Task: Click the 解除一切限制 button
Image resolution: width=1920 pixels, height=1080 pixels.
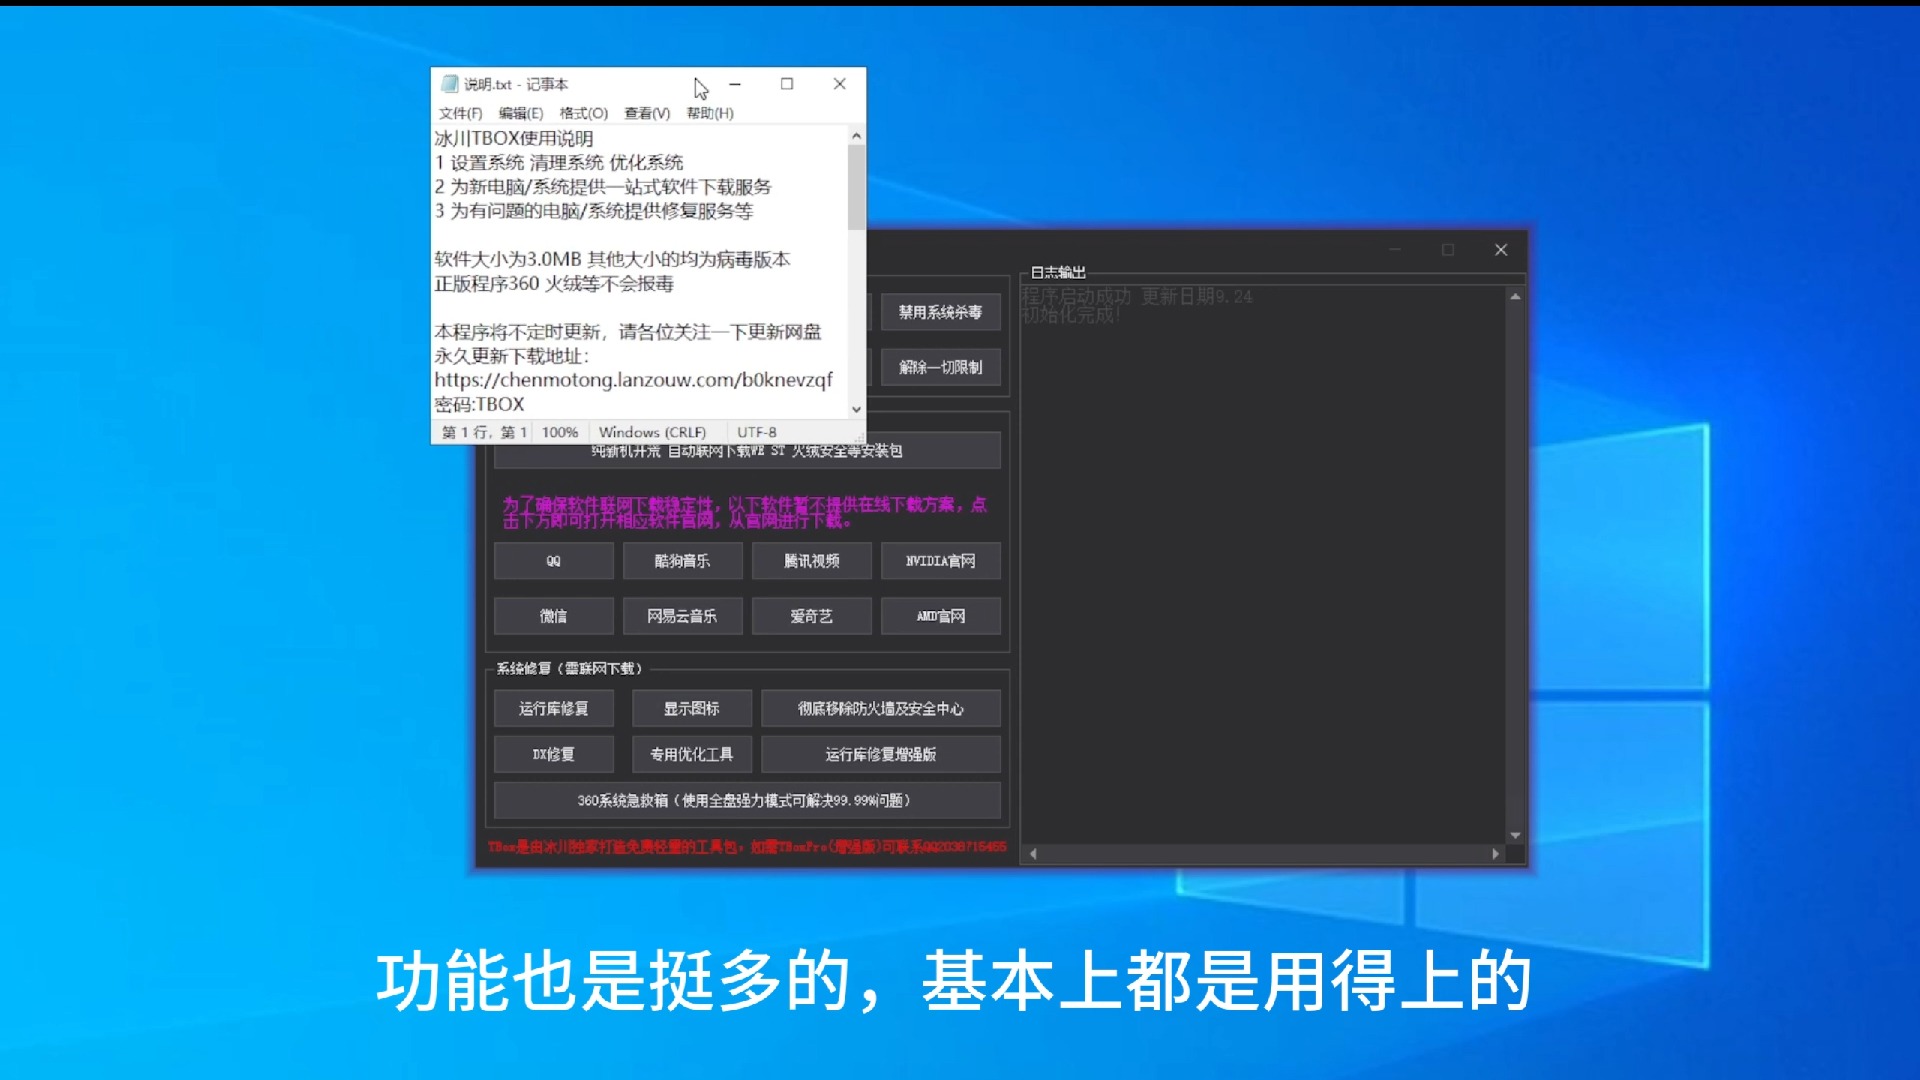Action: (x=940, y=367)
